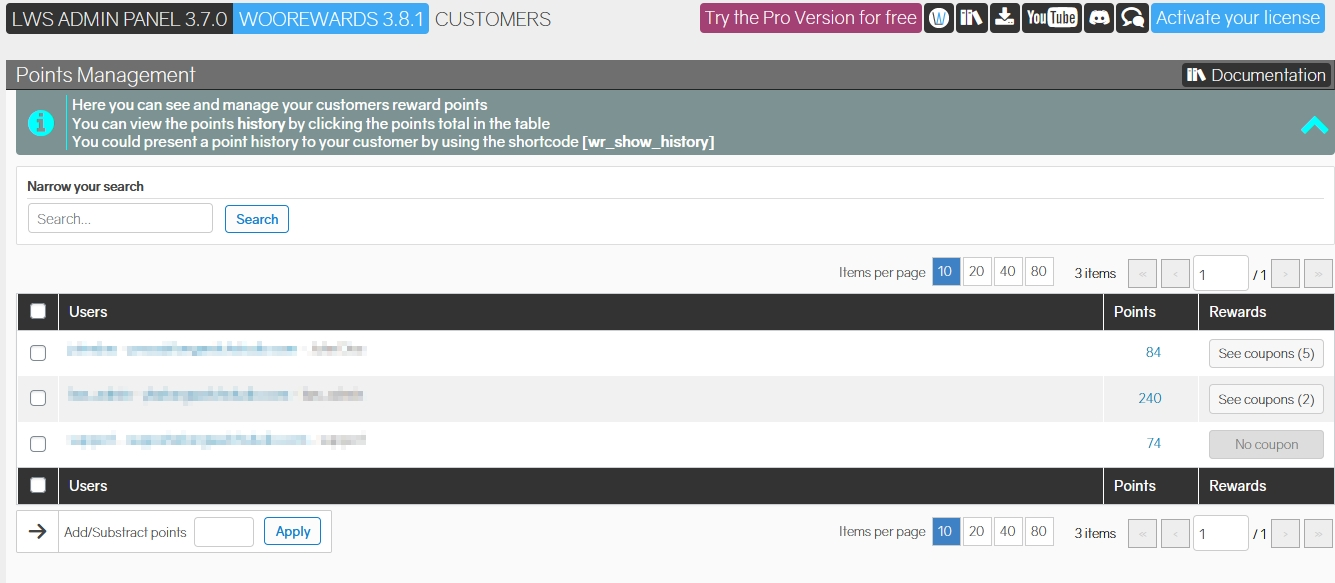Check the select-all box in table header

coord(38,312)
